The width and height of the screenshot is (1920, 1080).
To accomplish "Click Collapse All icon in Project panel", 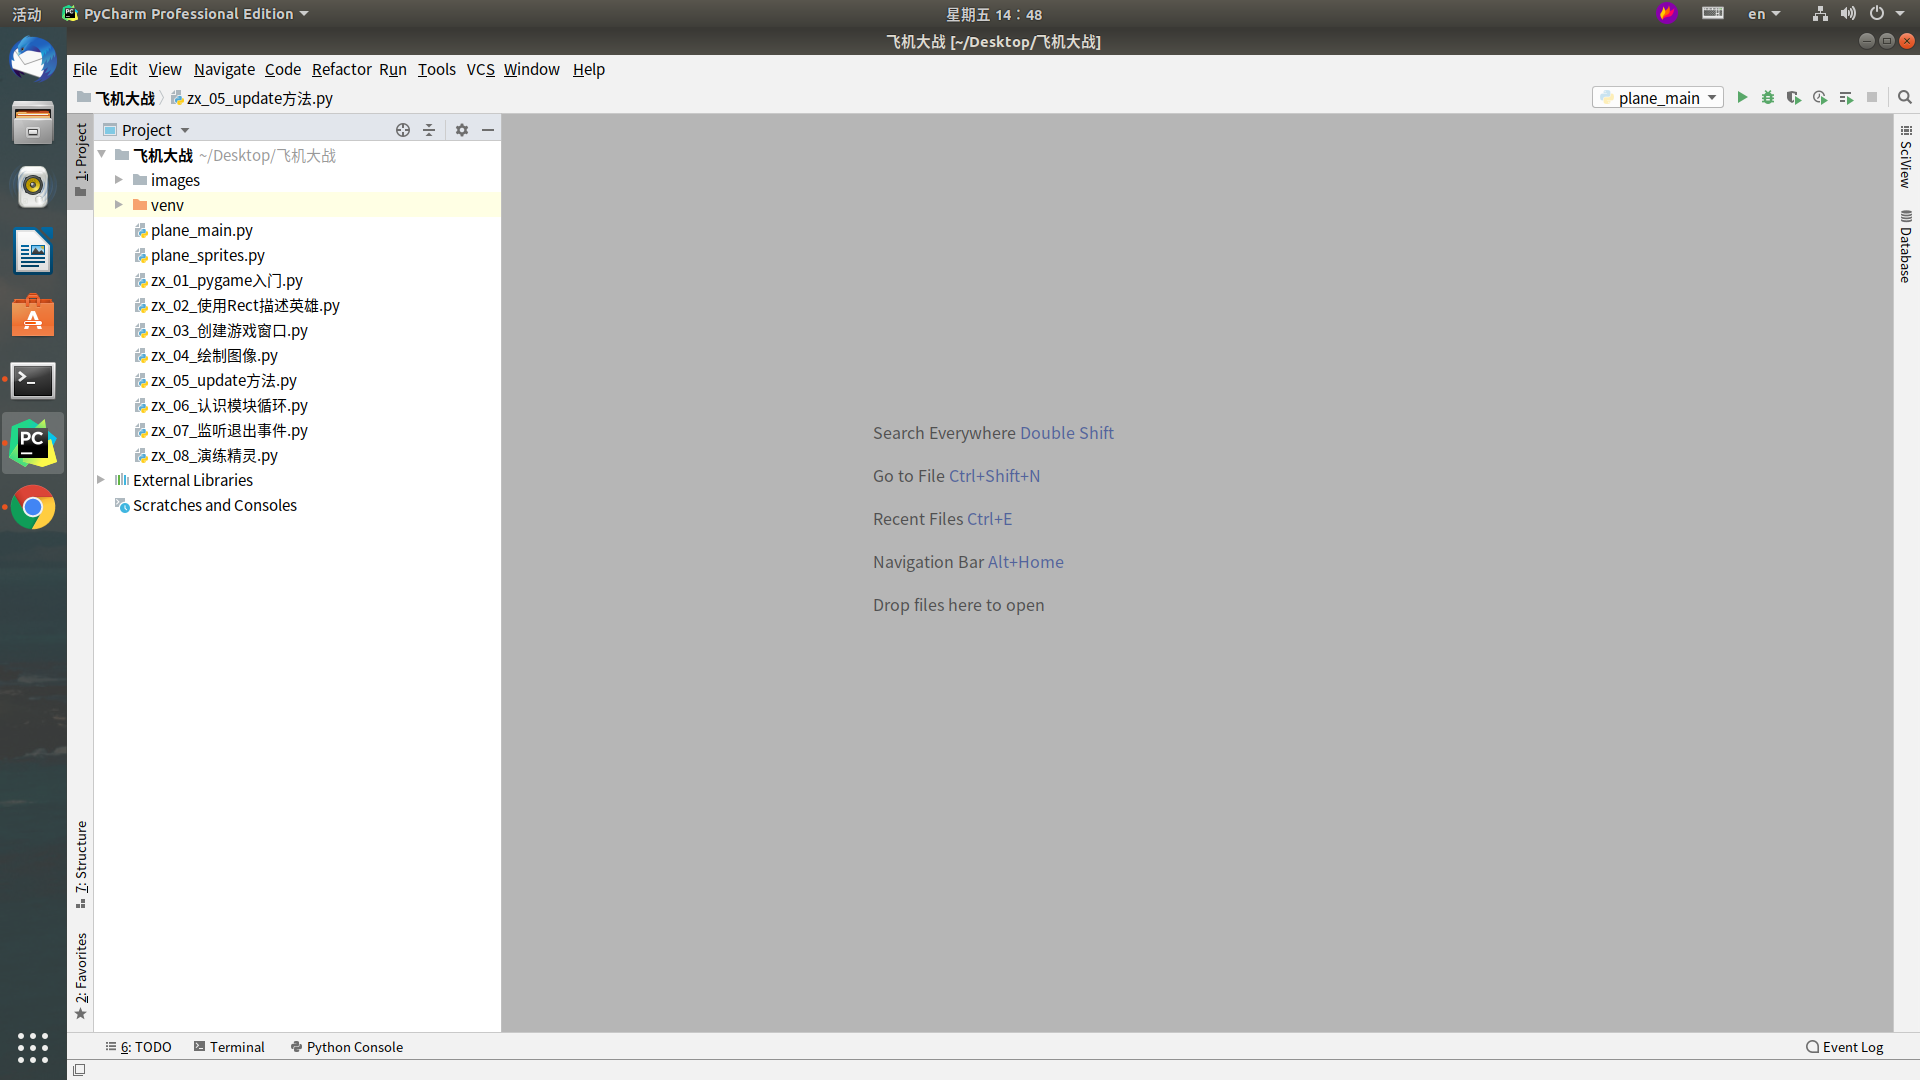I will pos(429,130).
